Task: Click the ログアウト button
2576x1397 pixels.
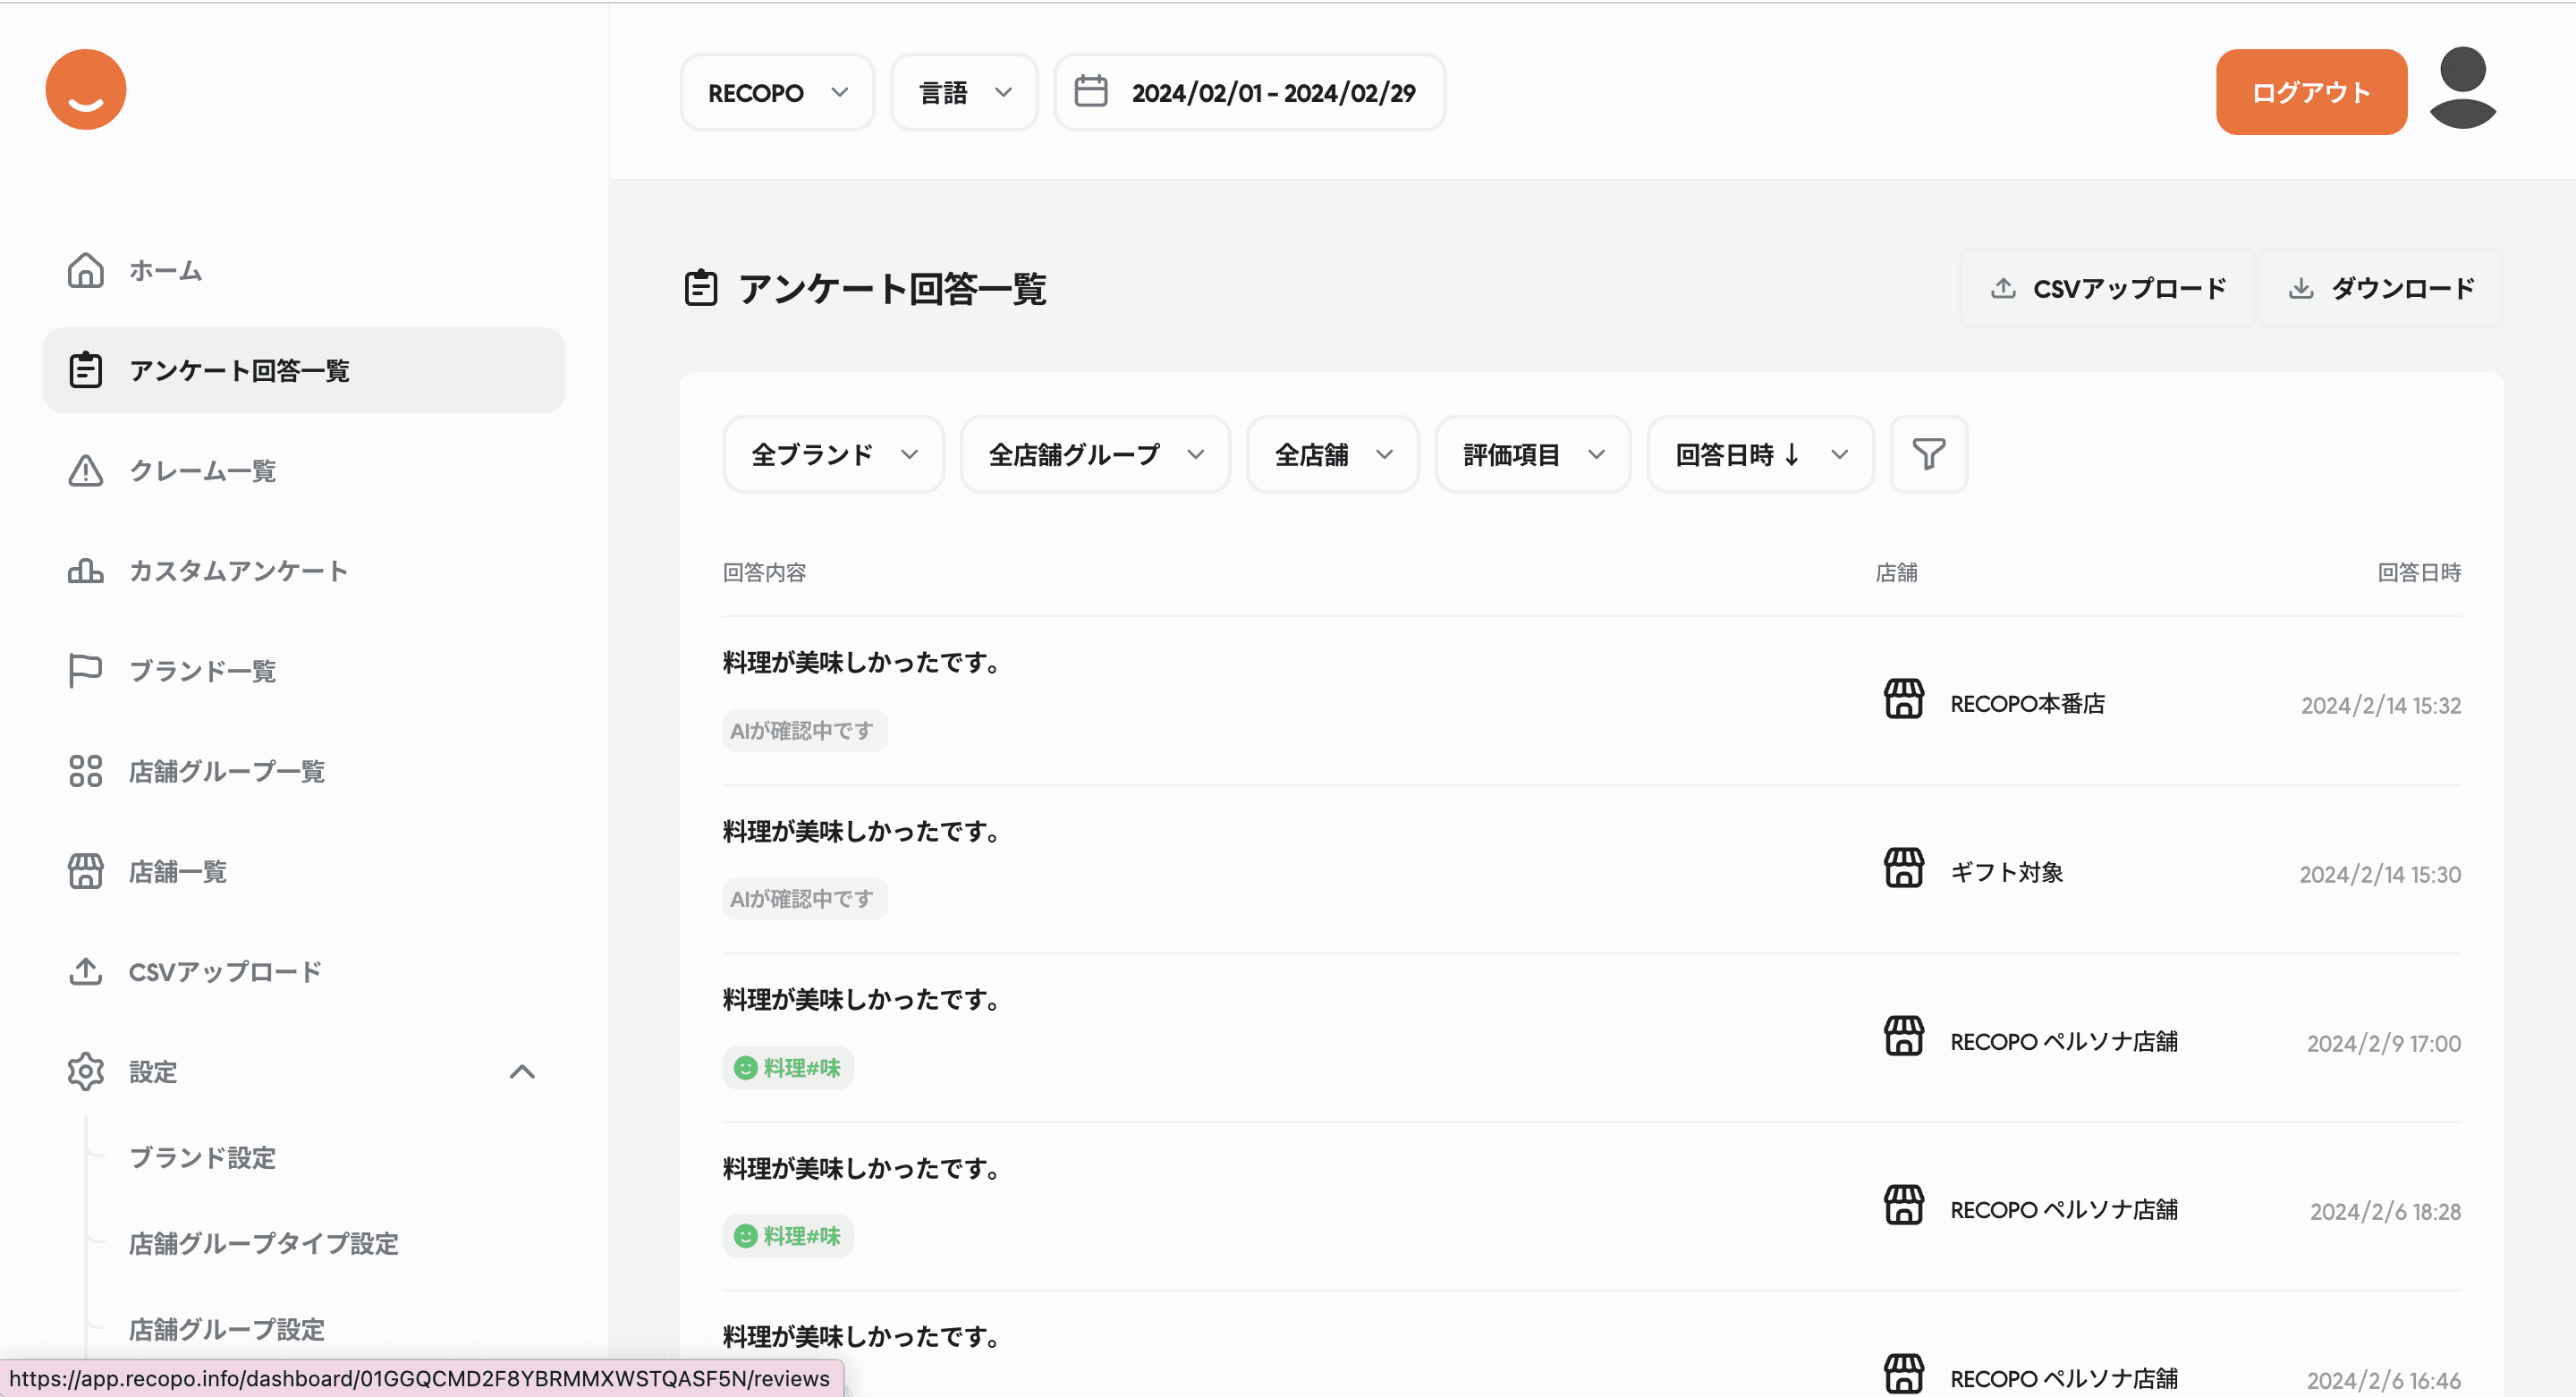Action: pos(2310,92)
